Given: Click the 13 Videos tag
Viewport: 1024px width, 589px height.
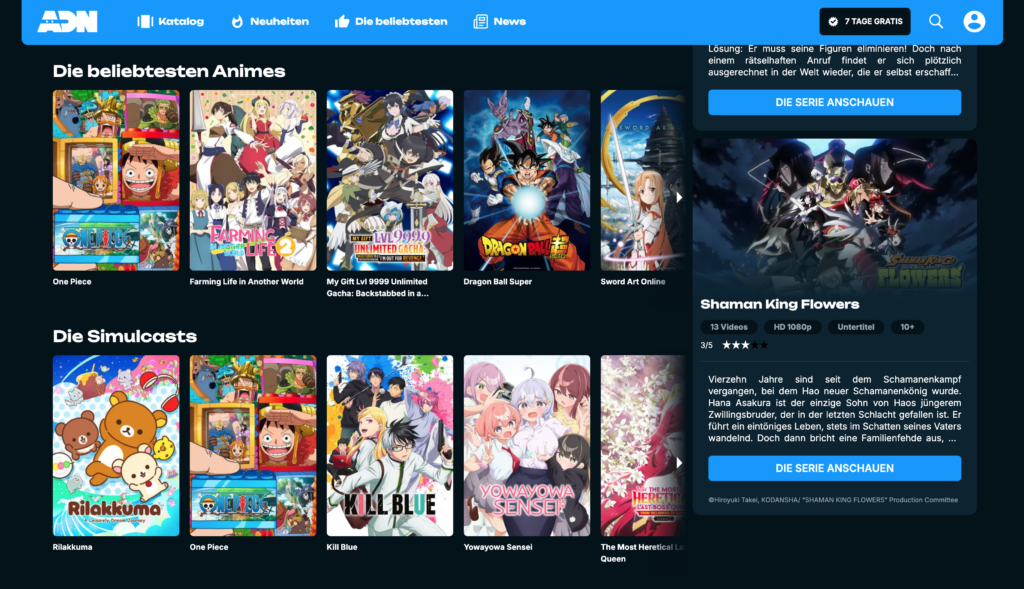Looking at the screenshot, I should click(729, 327).
